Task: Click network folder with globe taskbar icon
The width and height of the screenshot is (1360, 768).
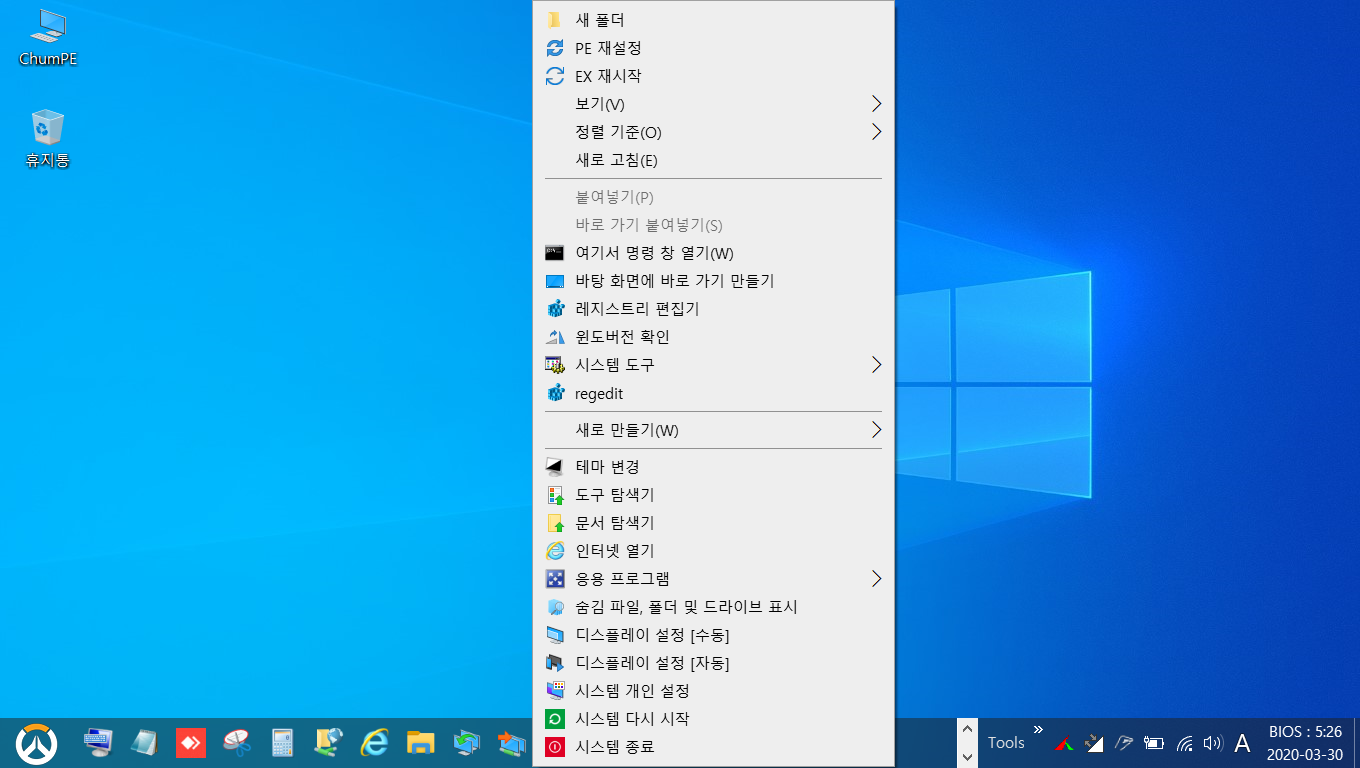Action: tap(328, 742)
